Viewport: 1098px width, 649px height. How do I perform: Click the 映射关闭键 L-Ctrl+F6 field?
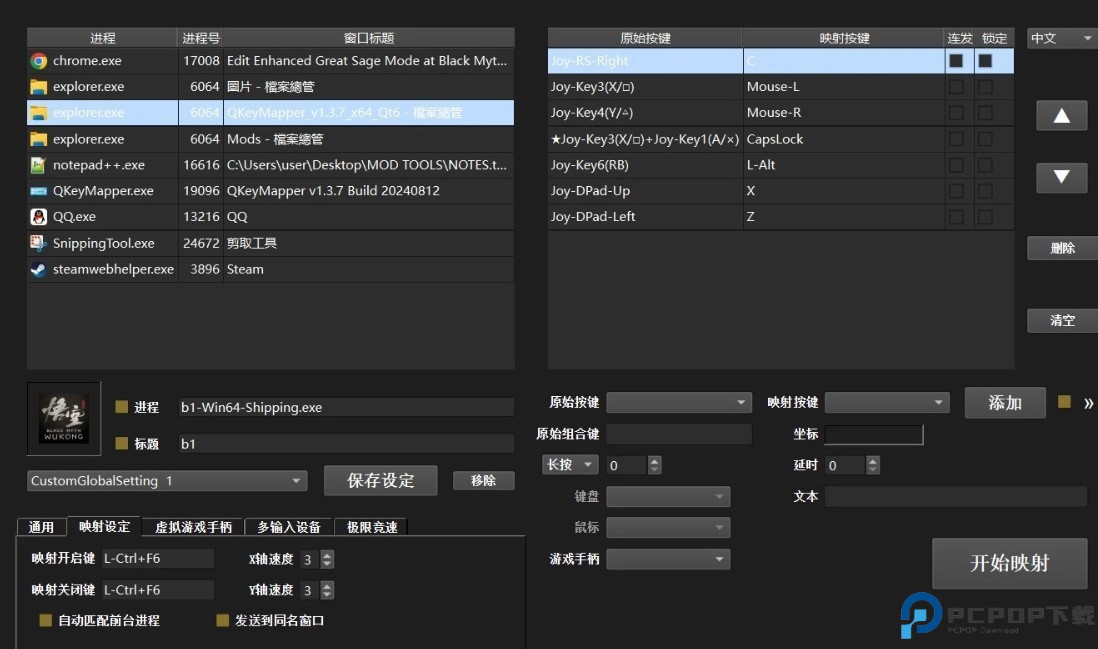tap(158, 590)
